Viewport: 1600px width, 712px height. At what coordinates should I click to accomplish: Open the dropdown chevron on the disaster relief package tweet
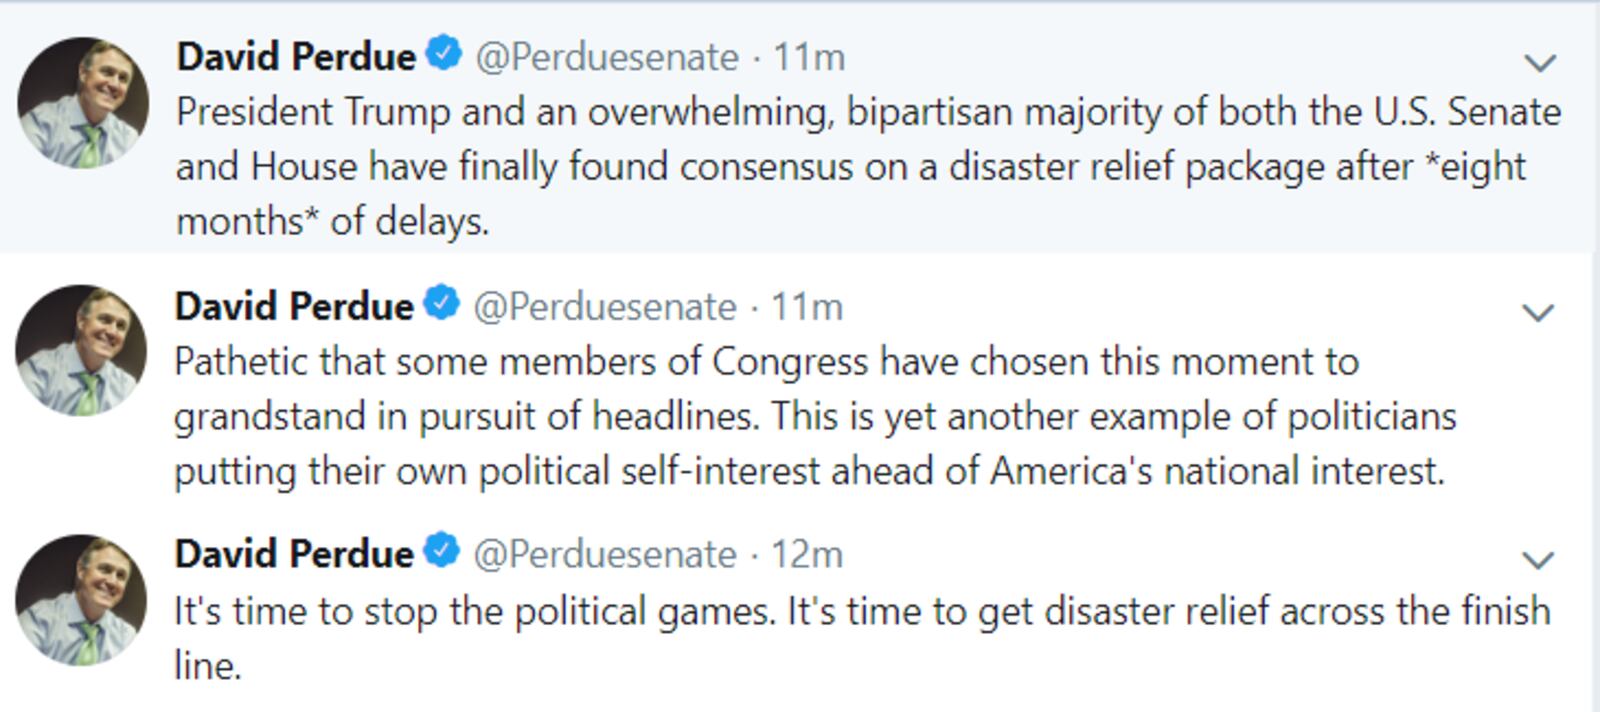pyautogui.click(x=1540, y=63)
